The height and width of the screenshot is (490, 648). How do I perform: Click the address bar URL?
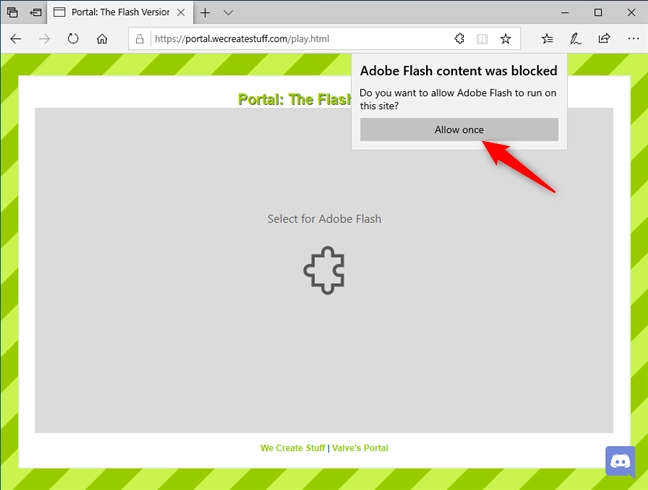[x=242, y=39]
